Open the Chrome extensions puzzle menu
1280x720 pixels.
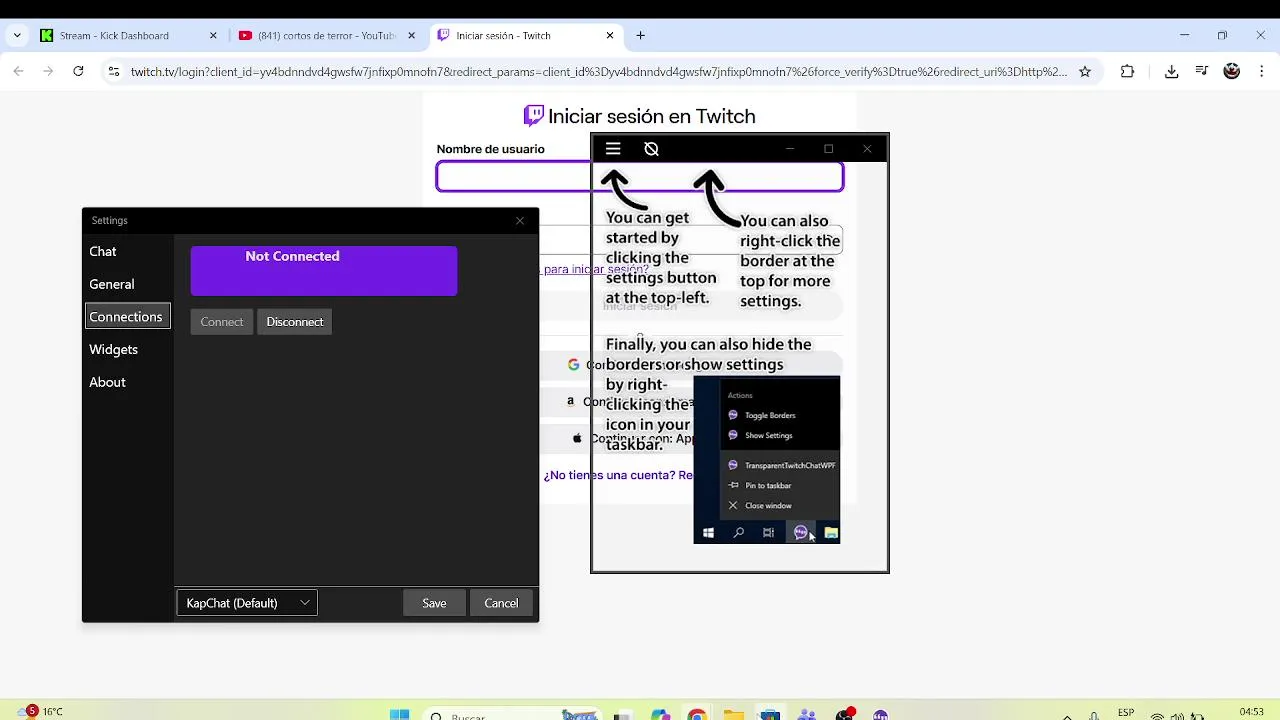1127,72
